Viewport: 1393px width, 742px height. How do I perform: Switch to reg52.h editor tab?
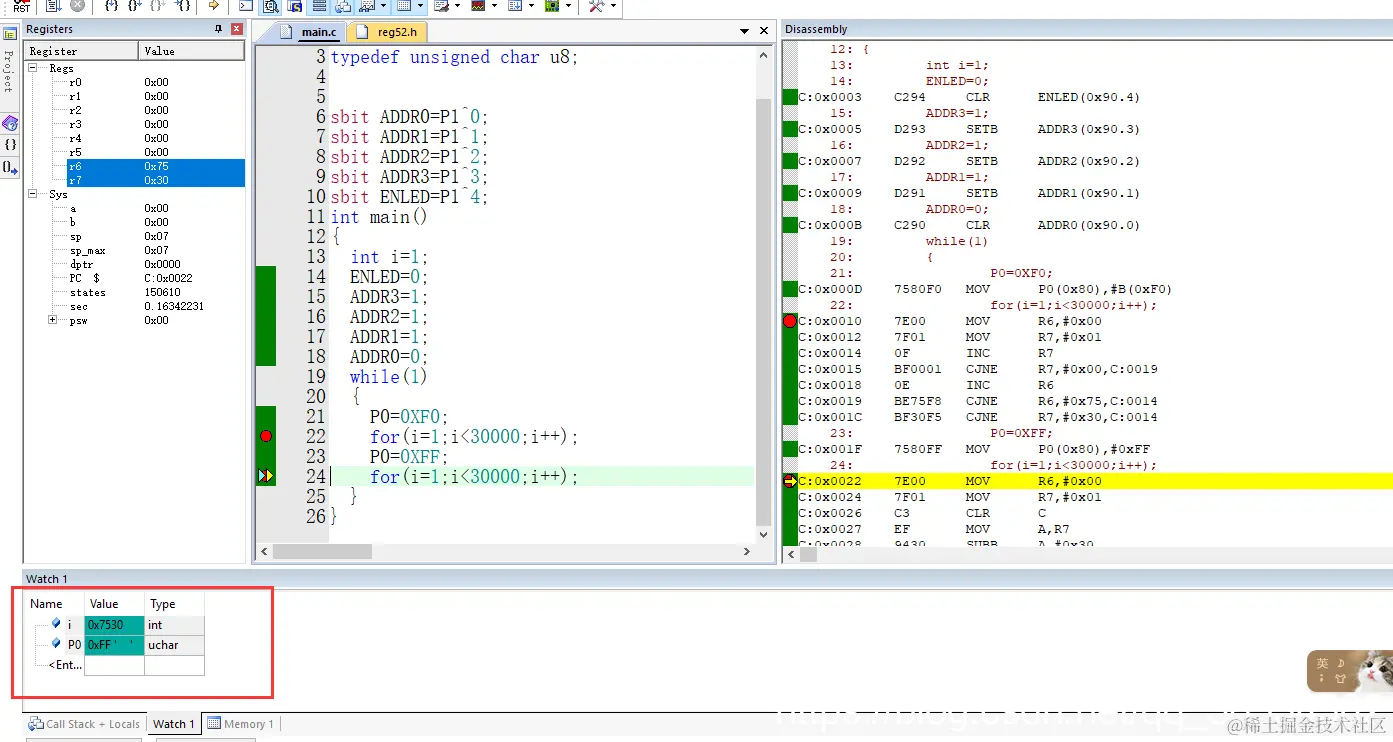tap(389, 32)
